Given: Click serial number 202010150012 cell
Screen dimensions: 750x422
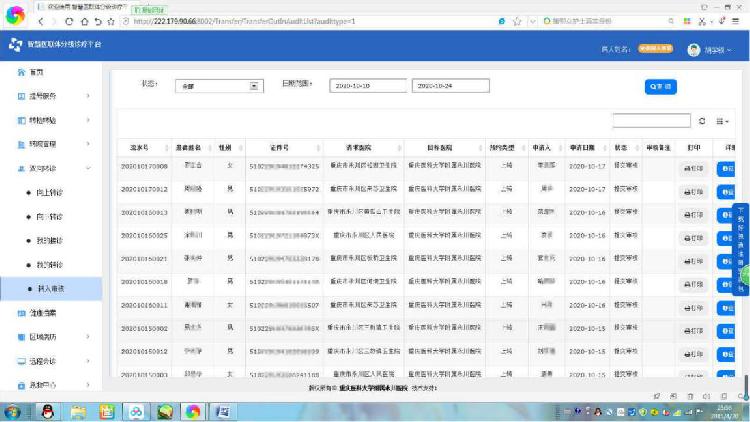Looking at the screenshot, I should click(x=144, y=351).
